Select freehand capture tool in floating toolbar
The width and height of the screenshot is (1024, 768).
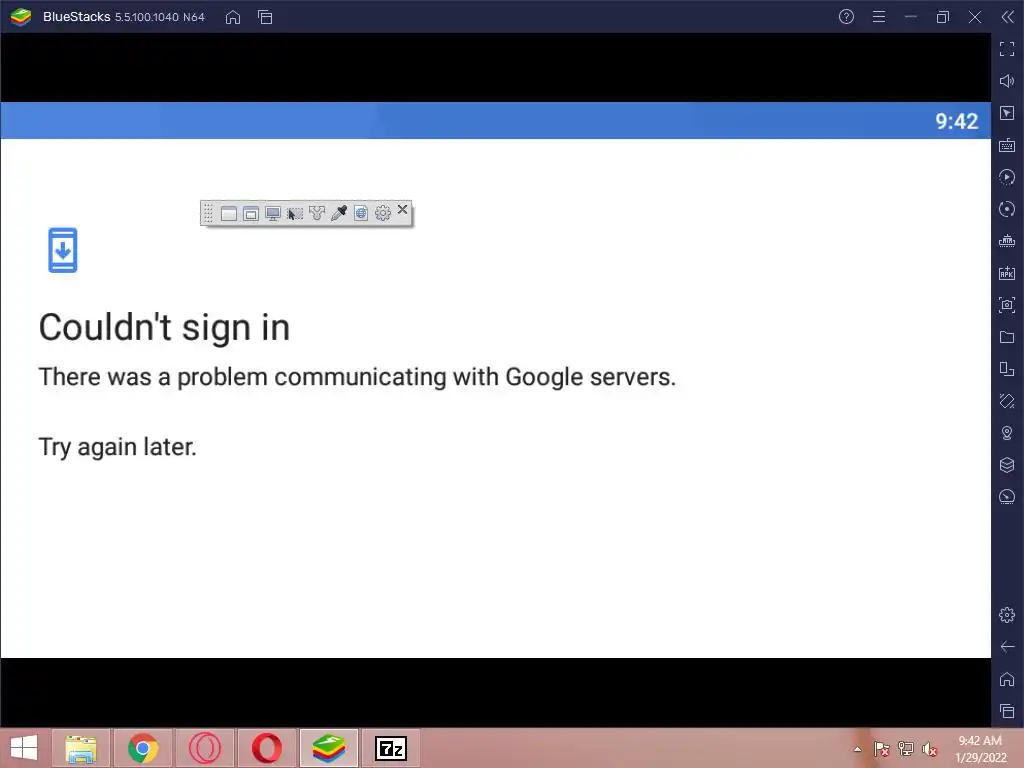coord(317,214)
